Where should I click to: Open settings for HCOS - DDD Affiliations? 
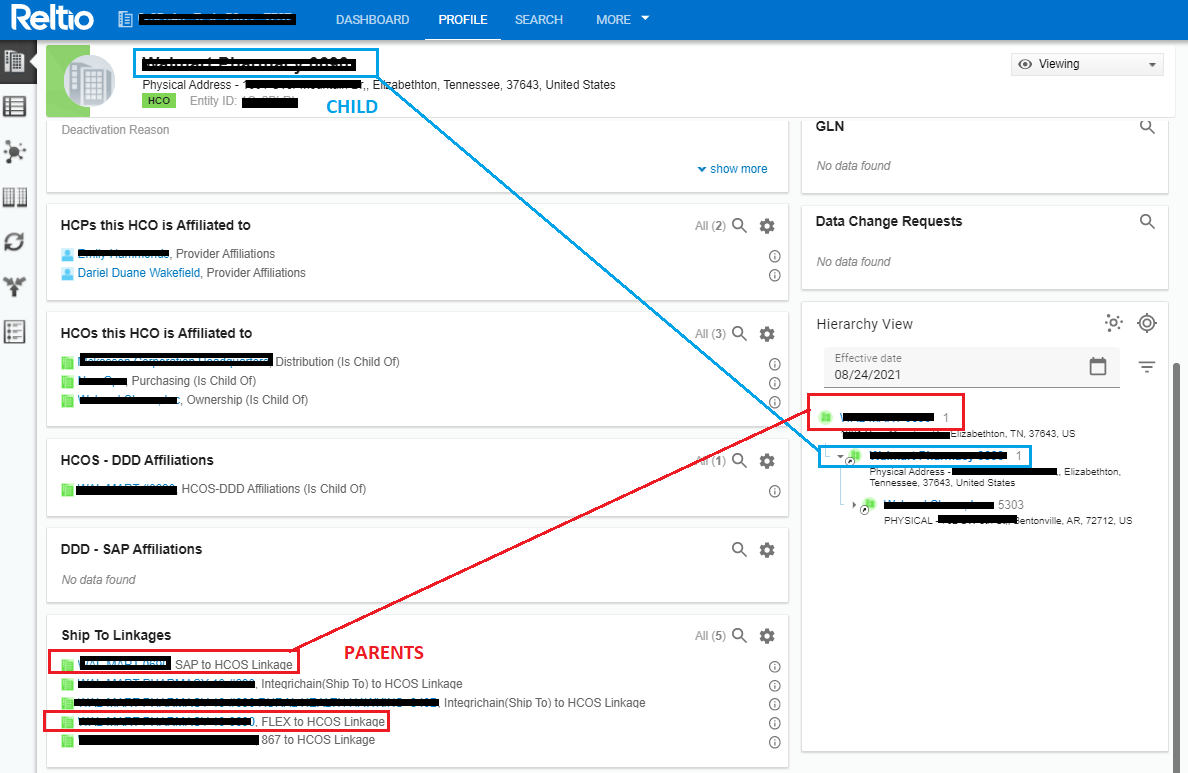(x=767, y=461)
